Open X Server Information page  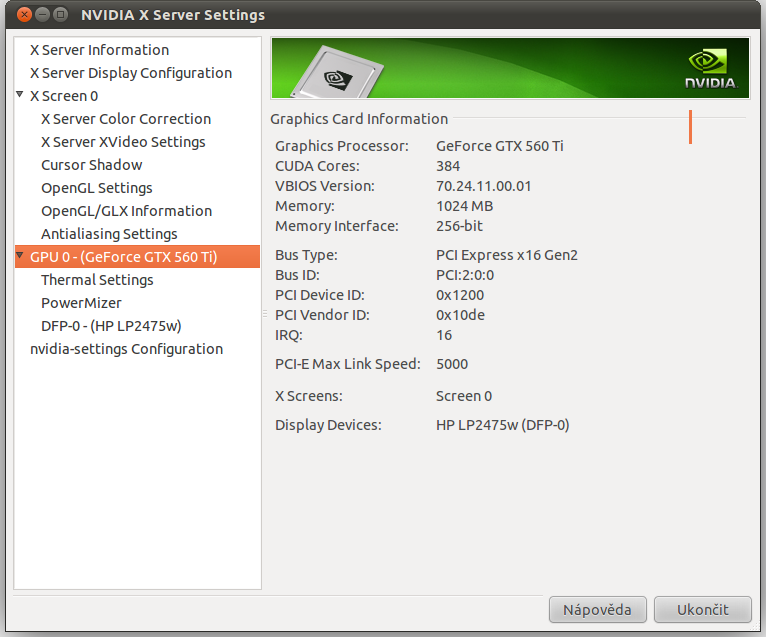click(99, 50)
